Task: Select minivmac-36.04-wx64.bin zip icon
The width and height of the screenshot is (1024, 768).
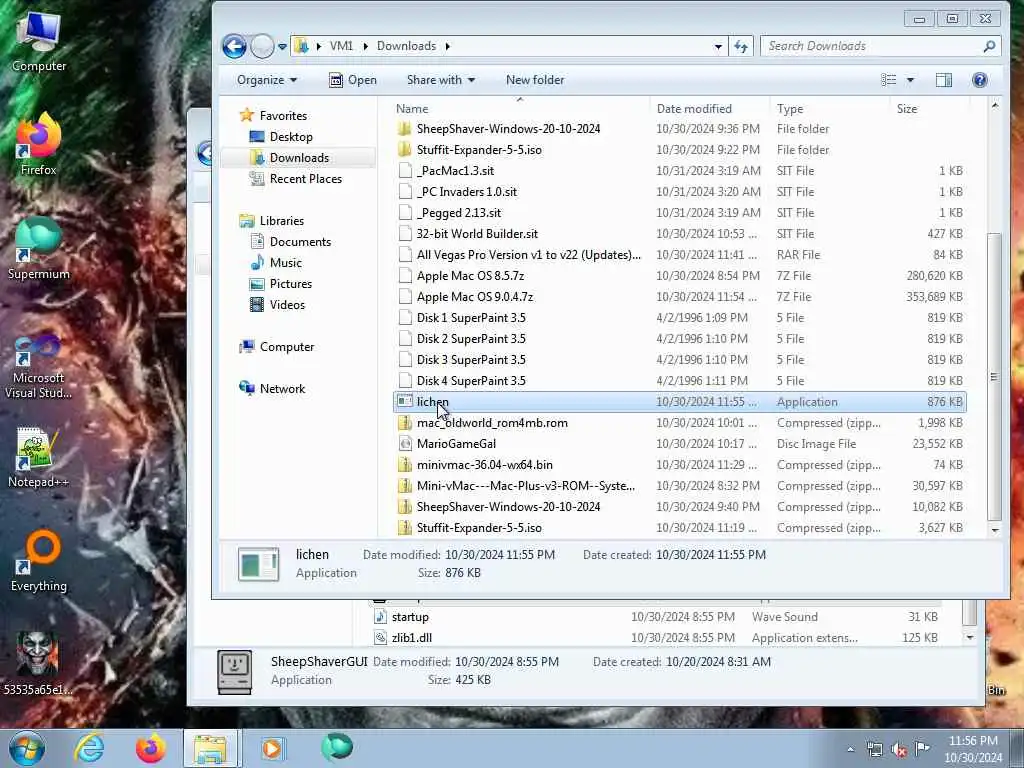Action: tap(405, 465)
